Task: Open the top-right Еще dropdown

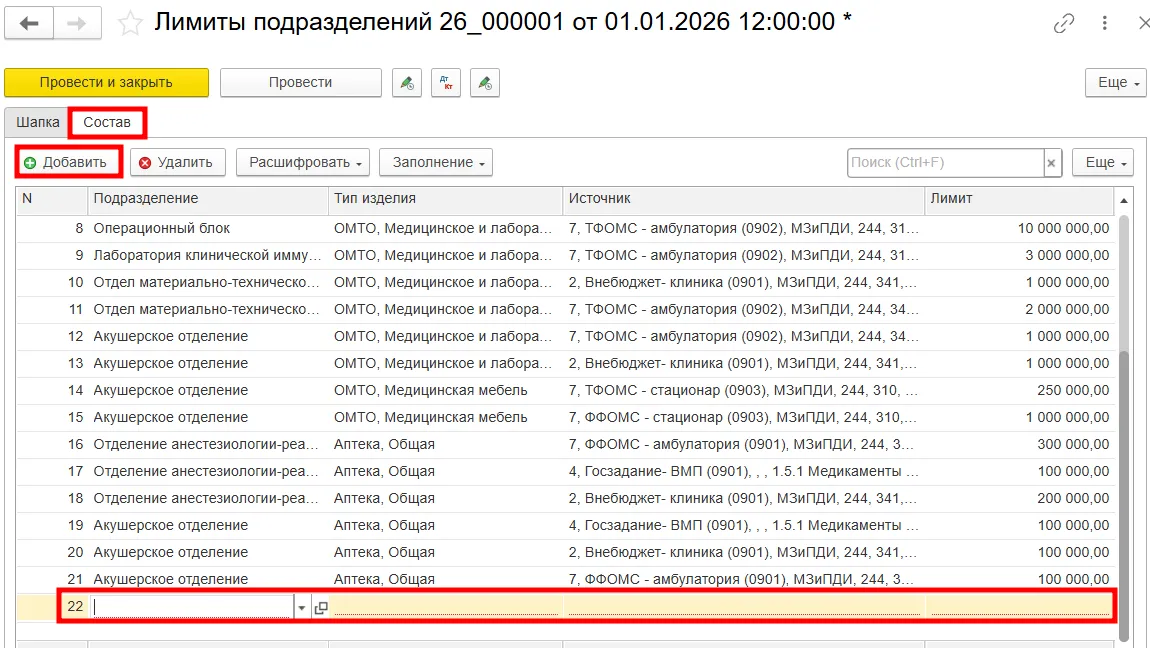Action: tap(1116, 83)
